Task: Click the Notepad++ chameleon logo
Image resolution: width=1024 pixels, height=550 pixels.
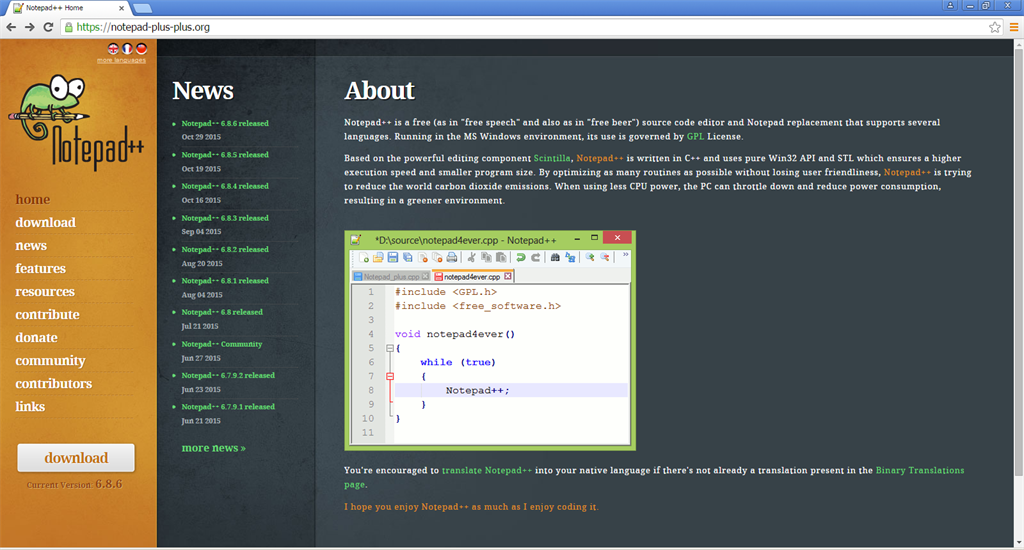Action: 76,121
